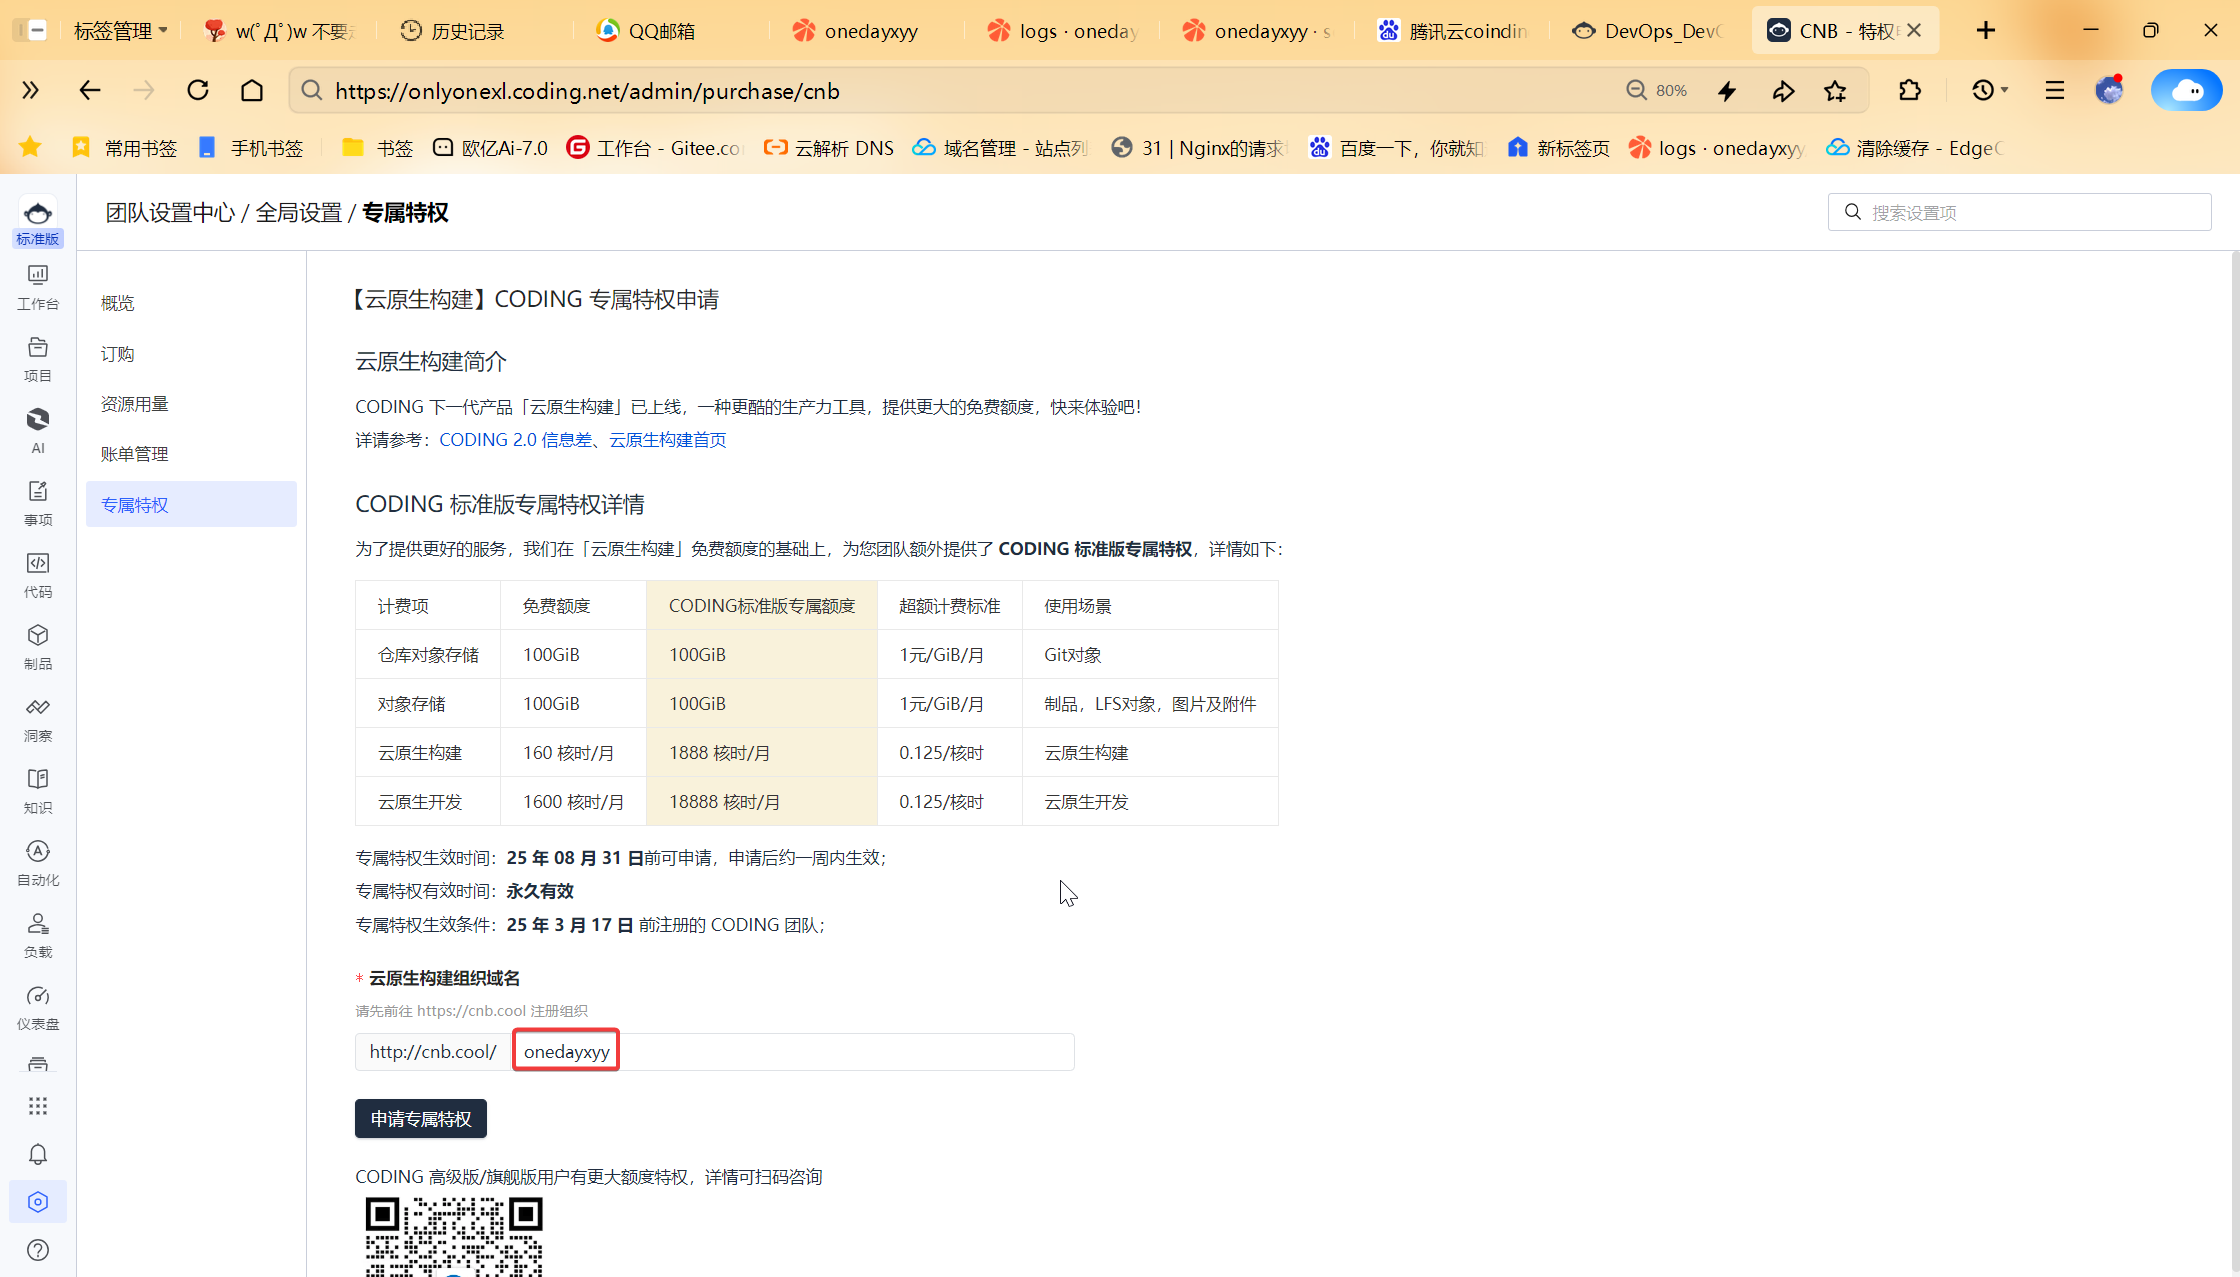Open the 知识 knowledge sidebar icon
Screen dimensions: 2240x1277
coord(38,791)
